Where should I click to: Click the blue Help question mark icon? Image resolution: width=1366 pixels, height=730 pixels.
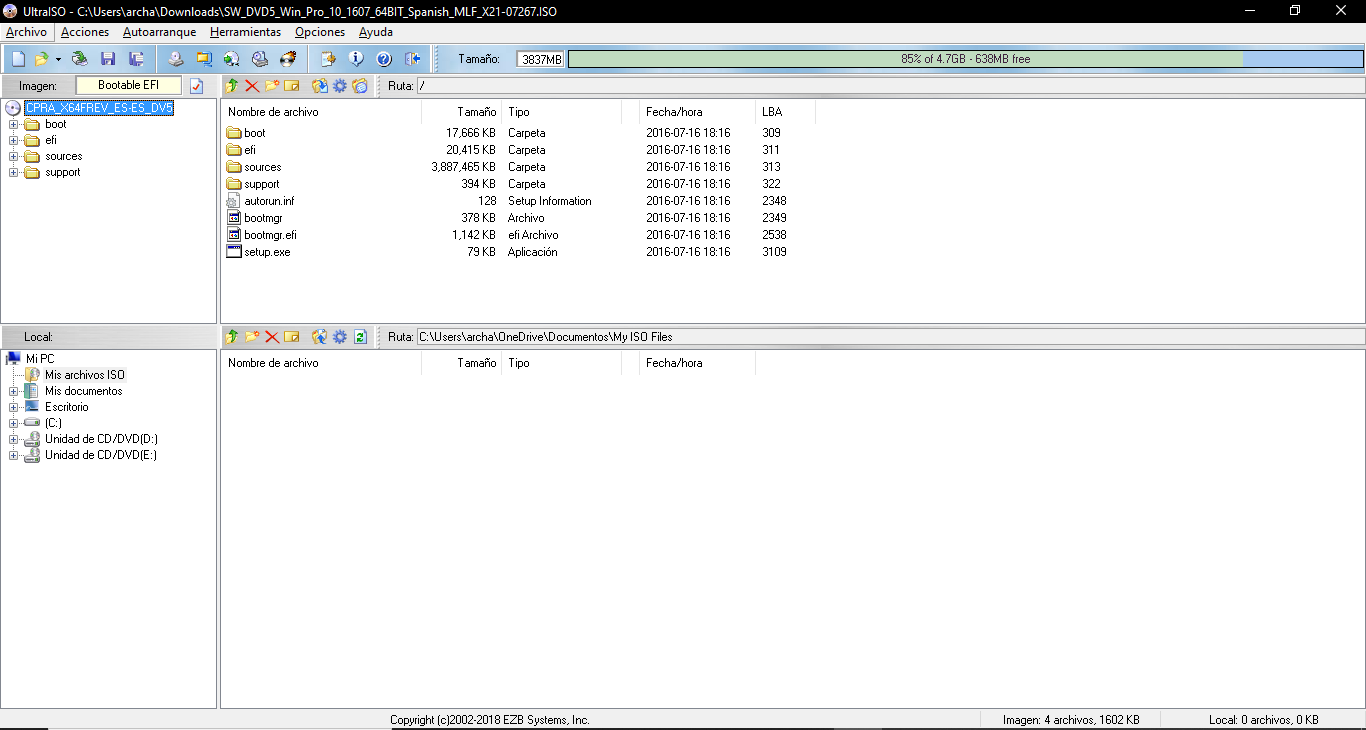click(x=383, y=59)
